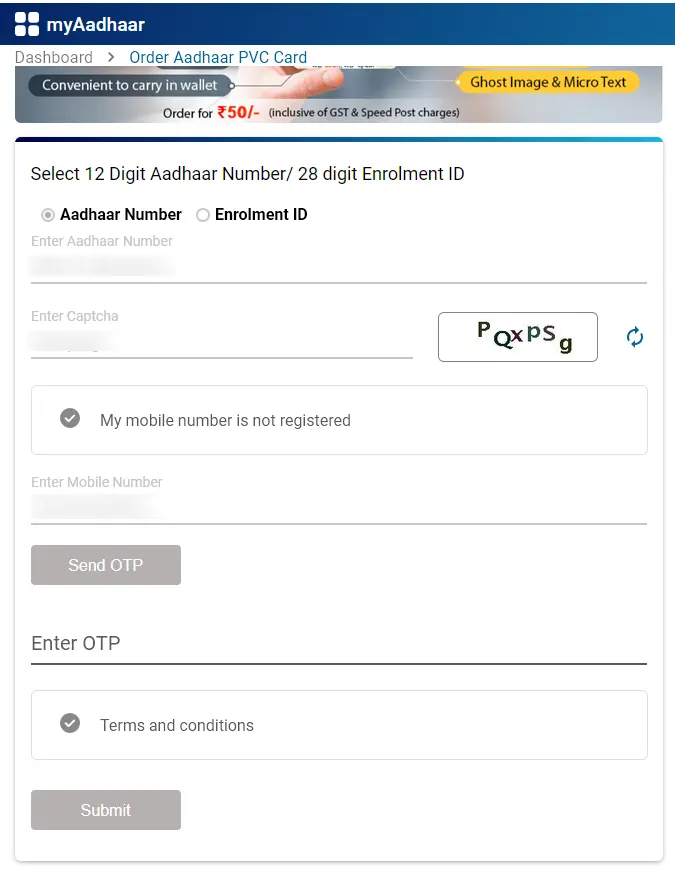Image resolution: width=675 pixels, height=869 pixels.
Task: Click the myAadhaar title text in header
Action: point(95,24)
